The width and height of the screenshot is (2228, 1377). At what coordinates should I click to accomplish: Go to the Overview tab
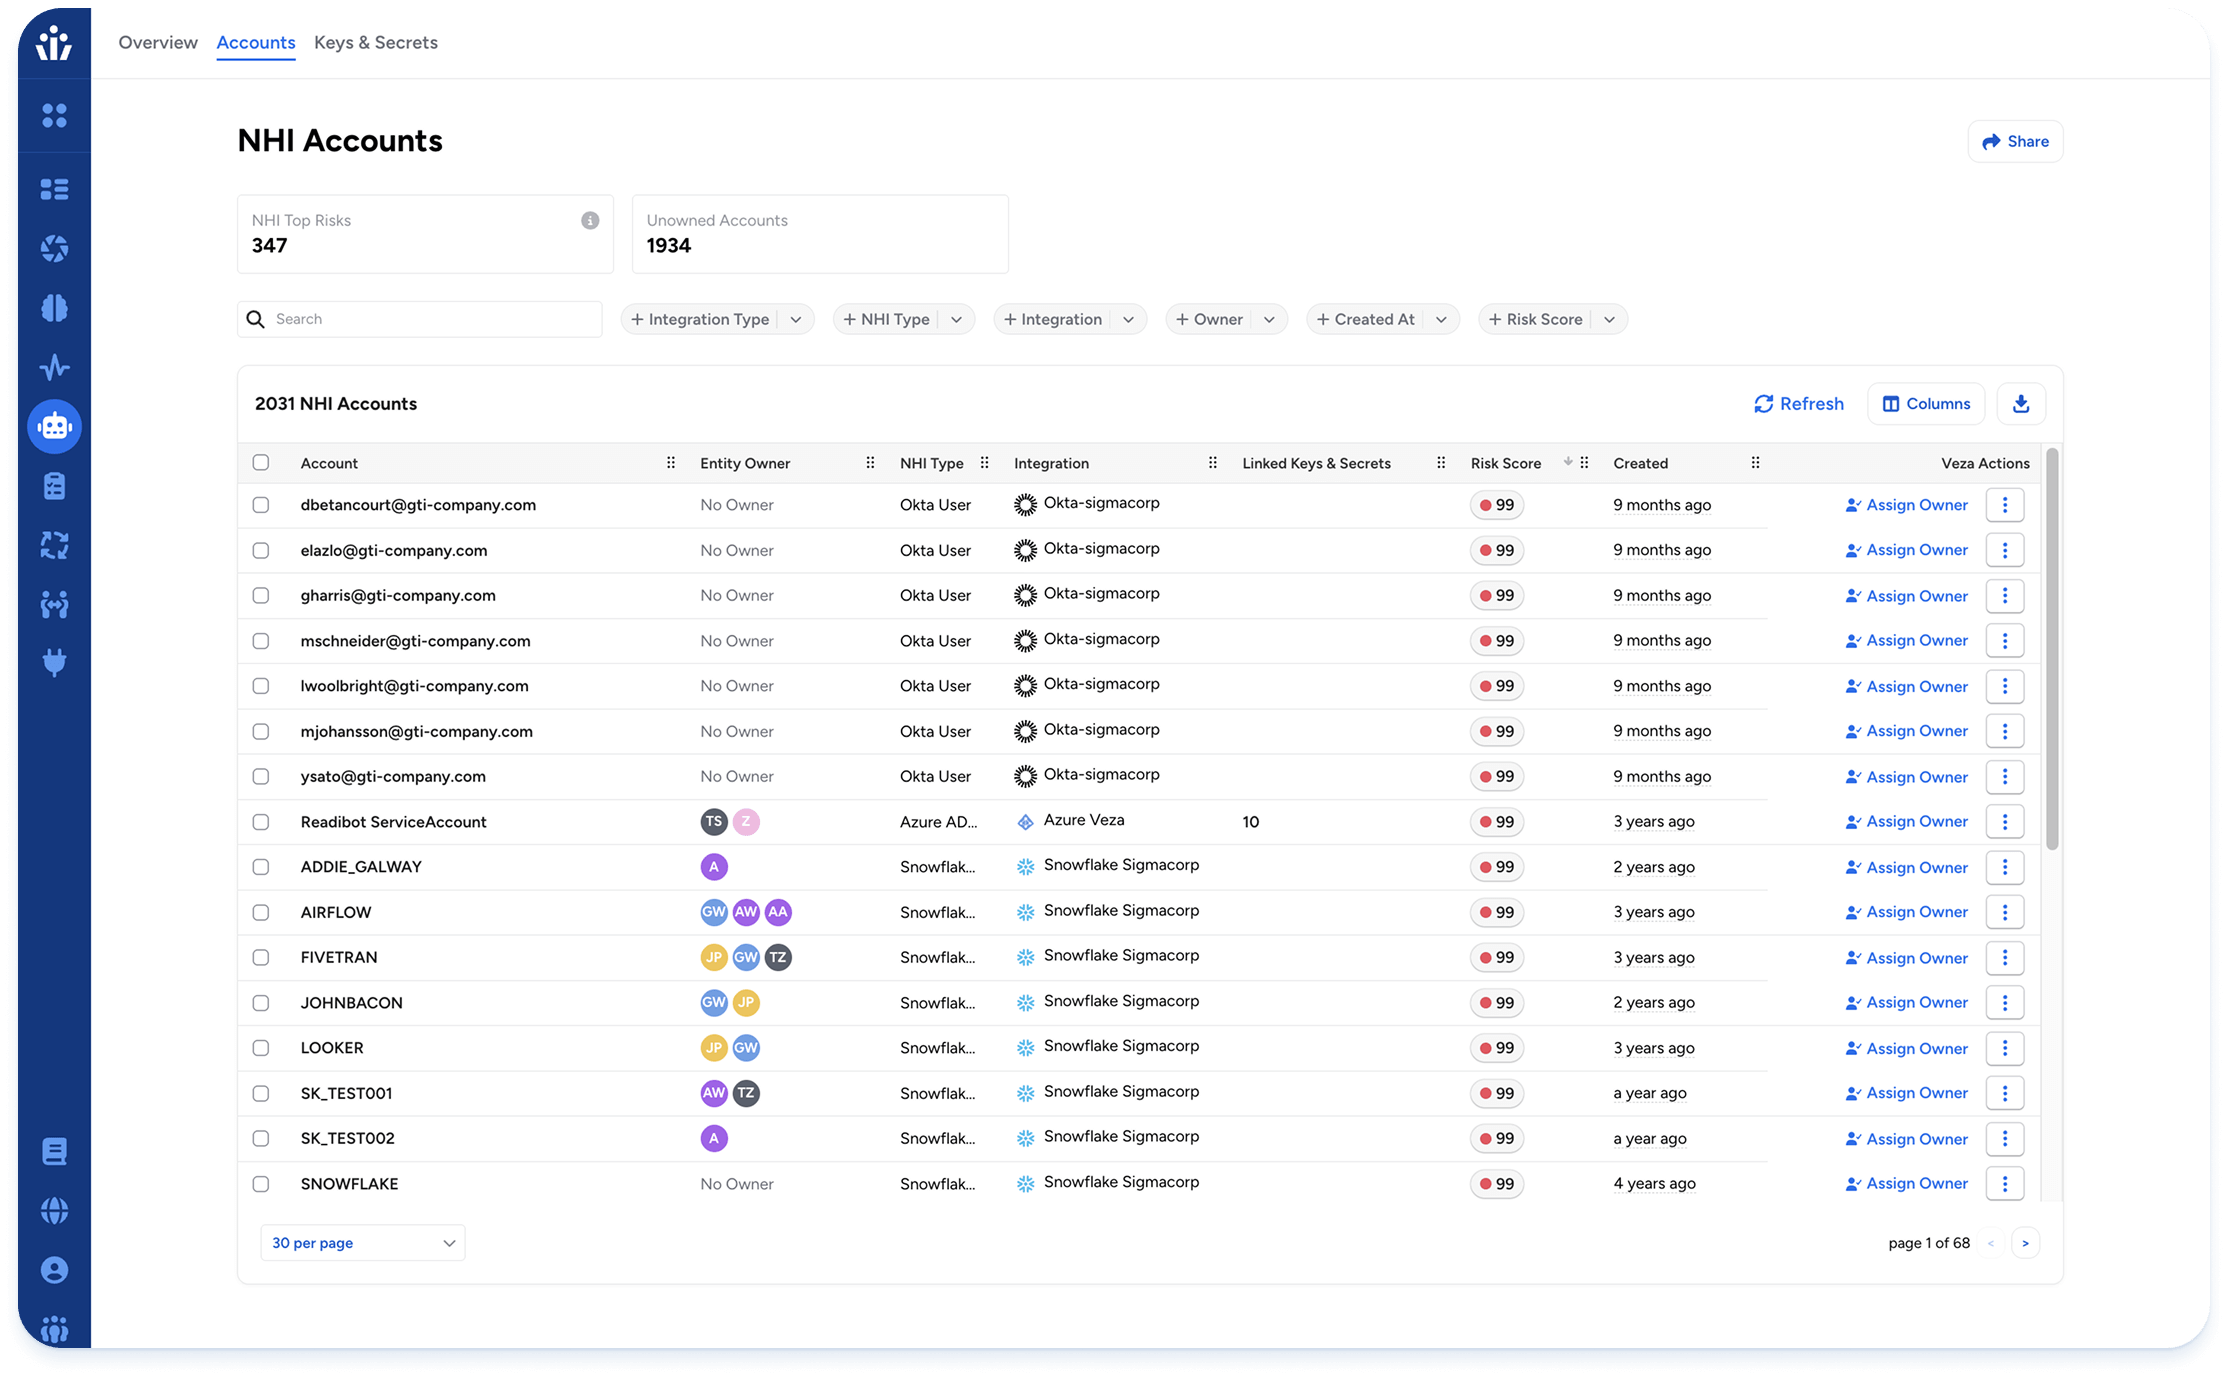tap(158, 43)
